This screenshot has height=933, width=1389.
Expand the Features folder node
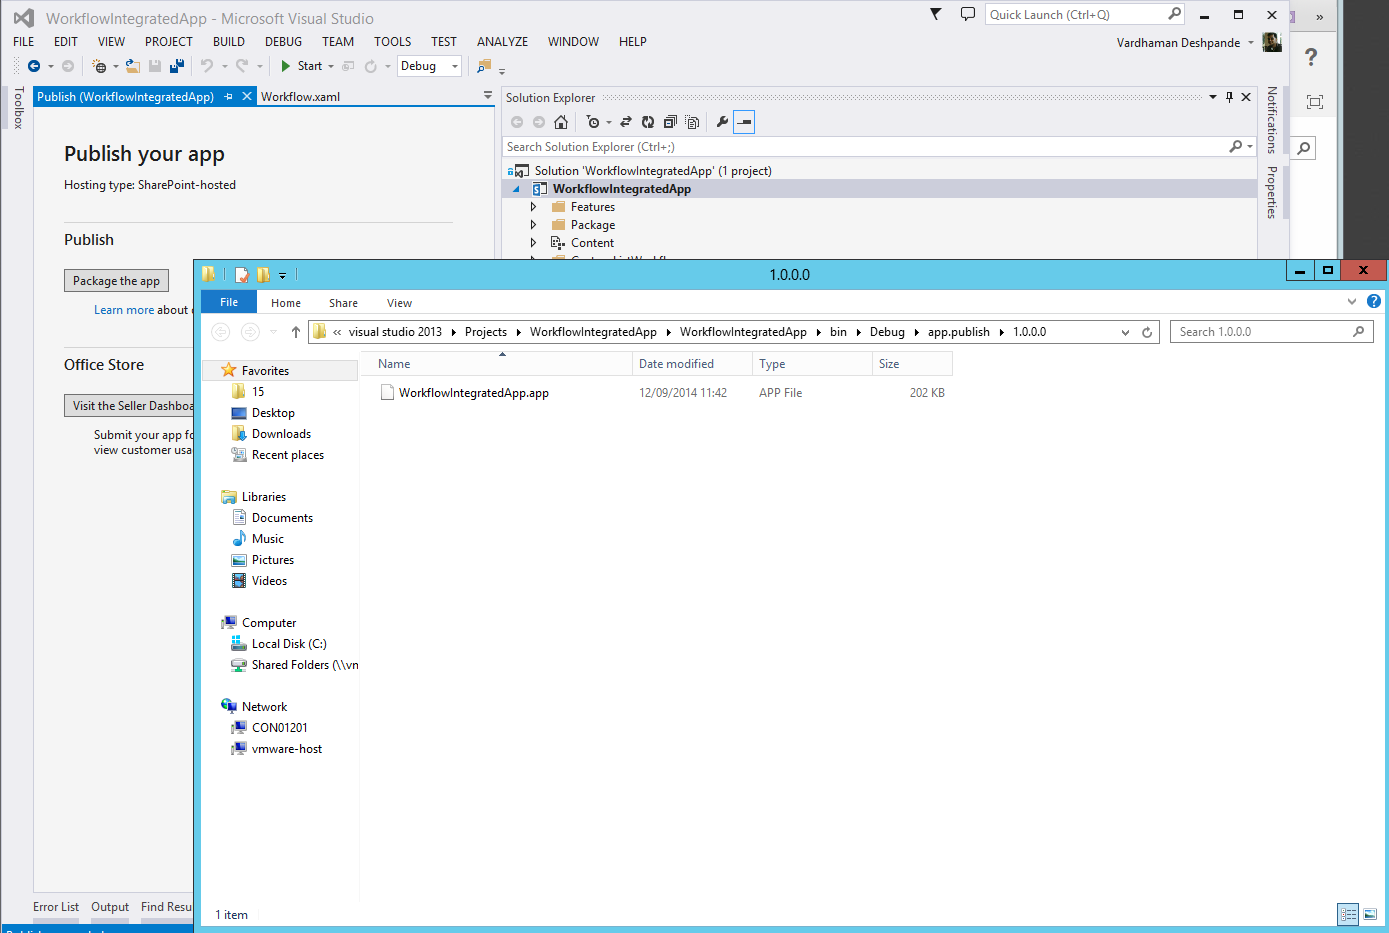[533, 207]
